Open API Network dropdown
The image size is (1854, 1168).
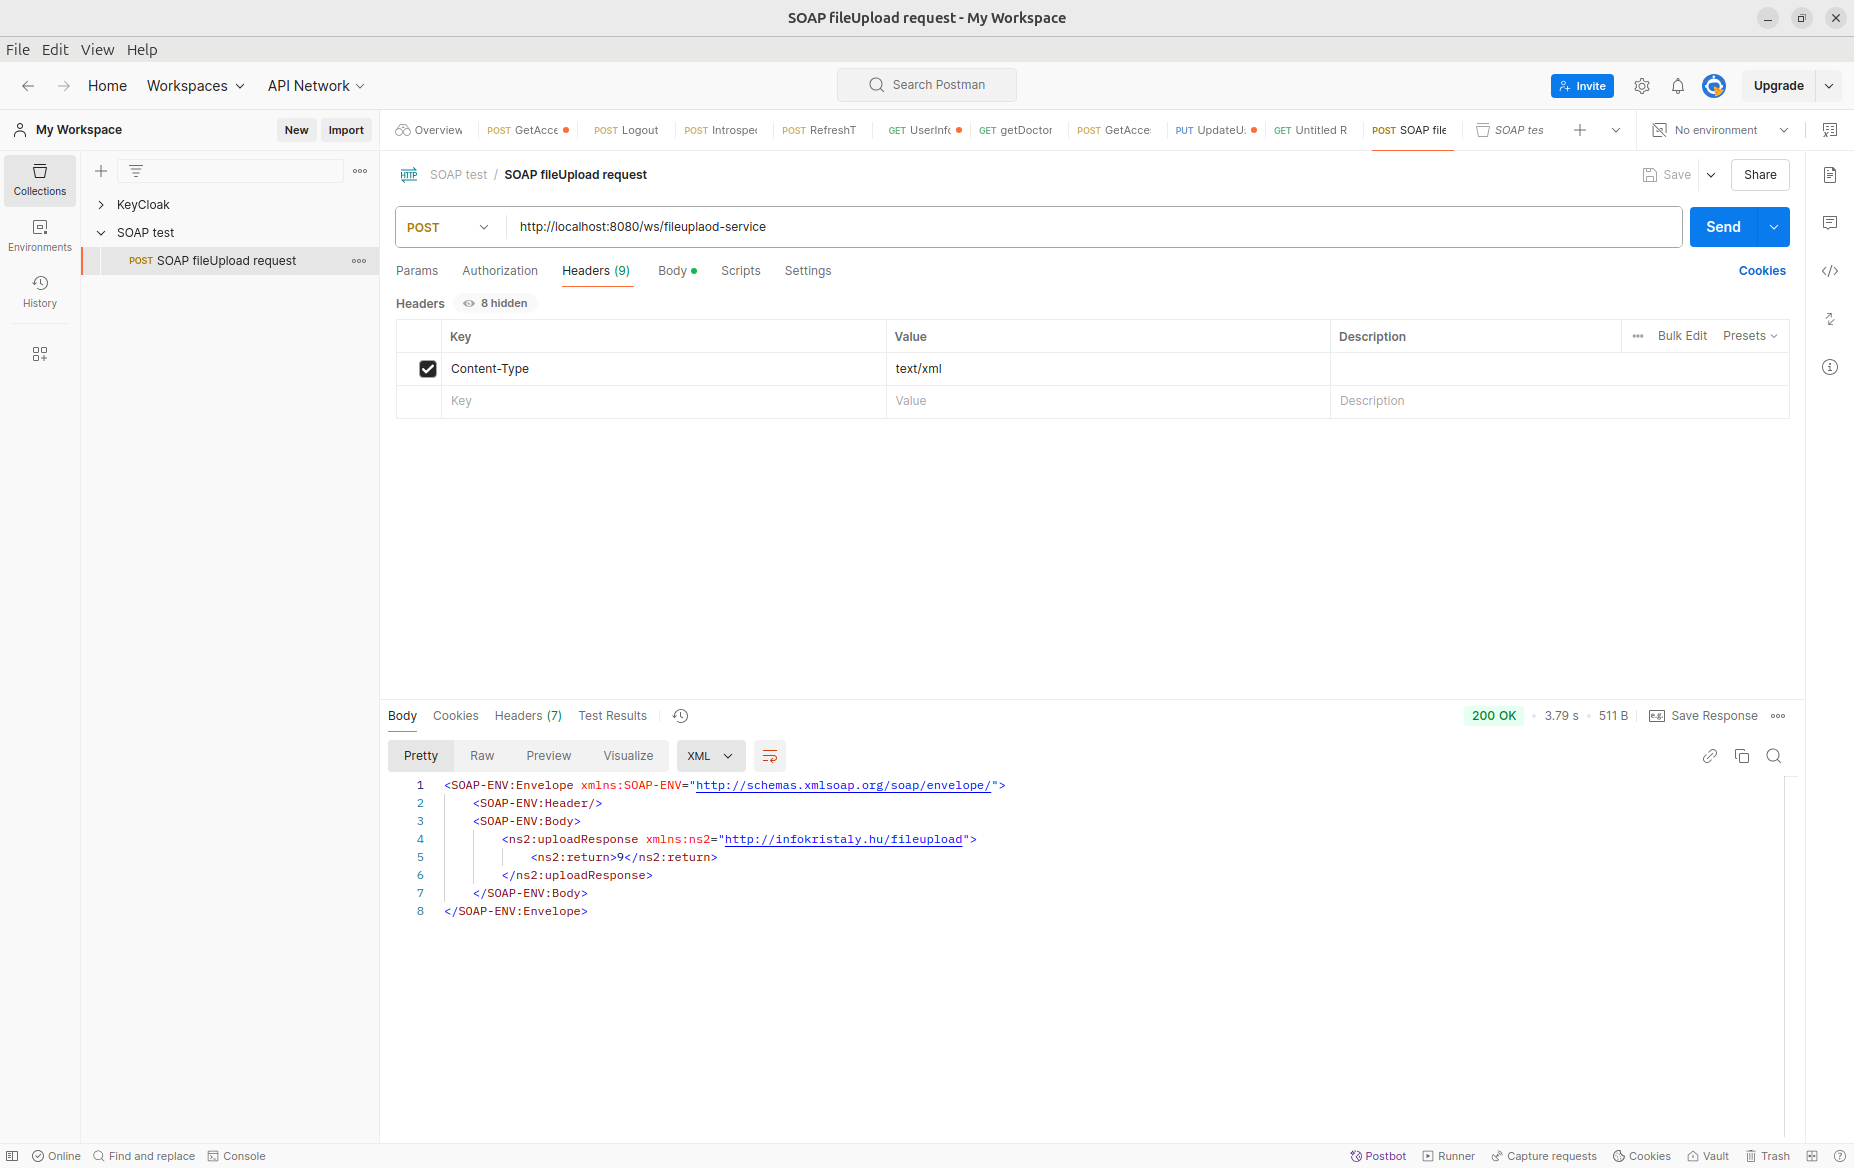click(x=316, y=86)
